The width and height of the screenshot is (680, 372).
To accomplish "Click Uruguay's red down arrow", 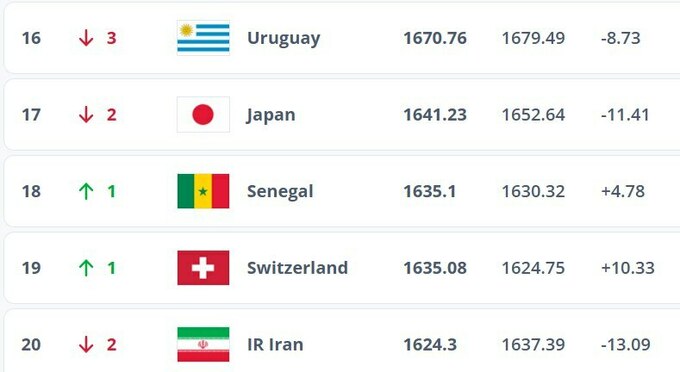I will tap(86, 38).
